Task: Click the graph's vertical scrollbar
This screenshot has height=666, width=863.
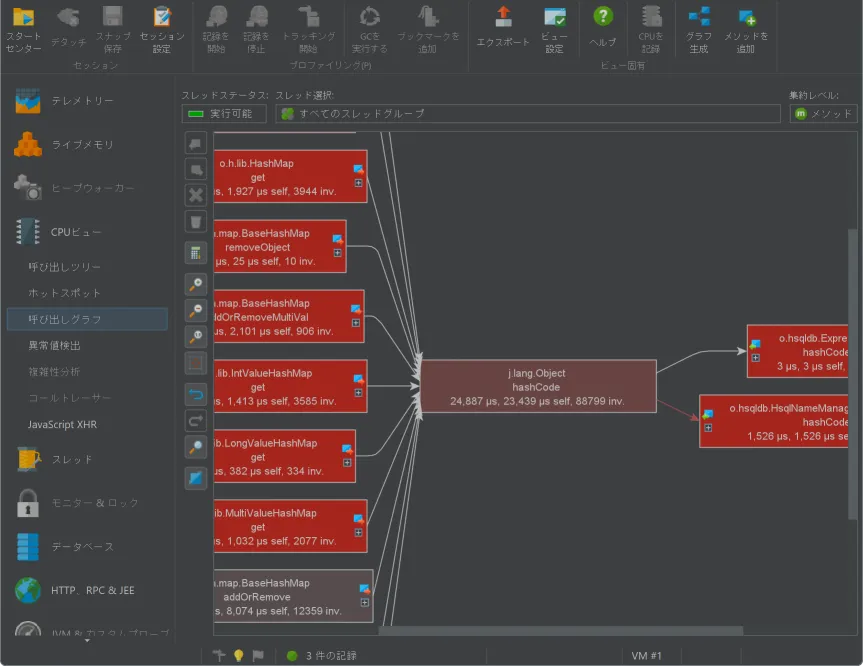Action: coord(853,374)
